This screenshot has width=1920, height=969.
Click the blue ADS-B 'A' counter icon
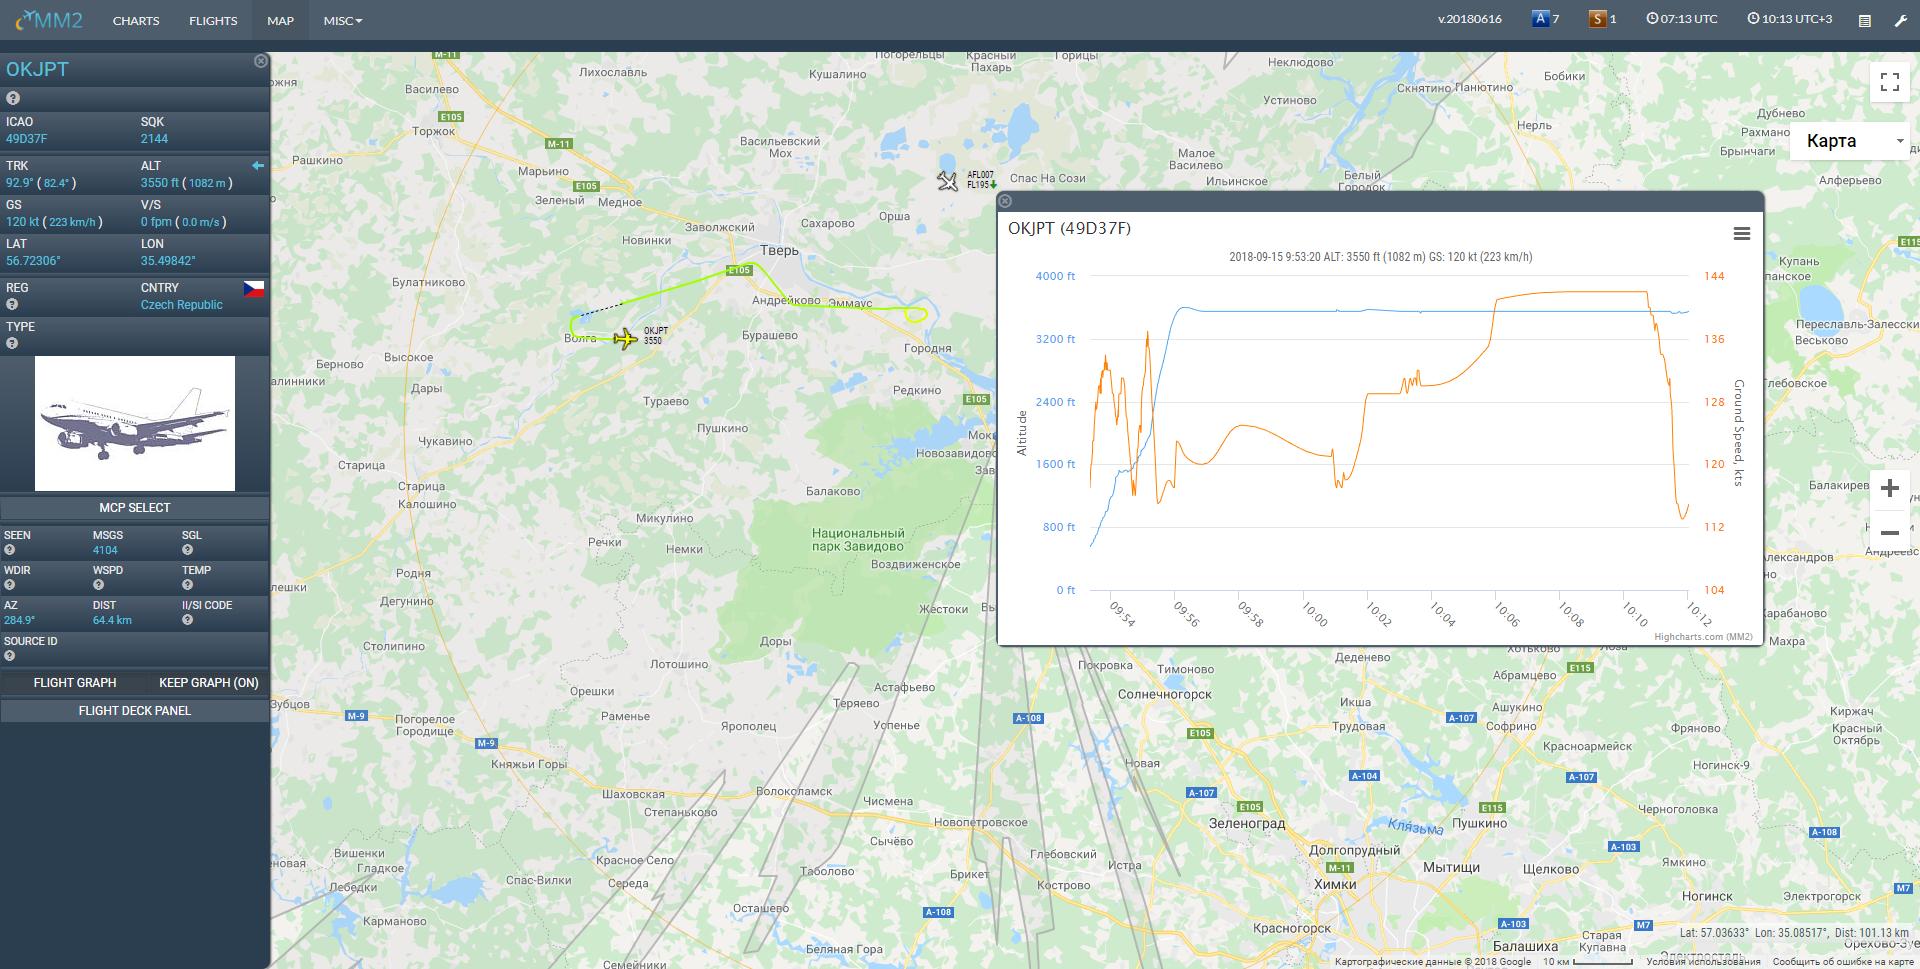point(1540,19)
